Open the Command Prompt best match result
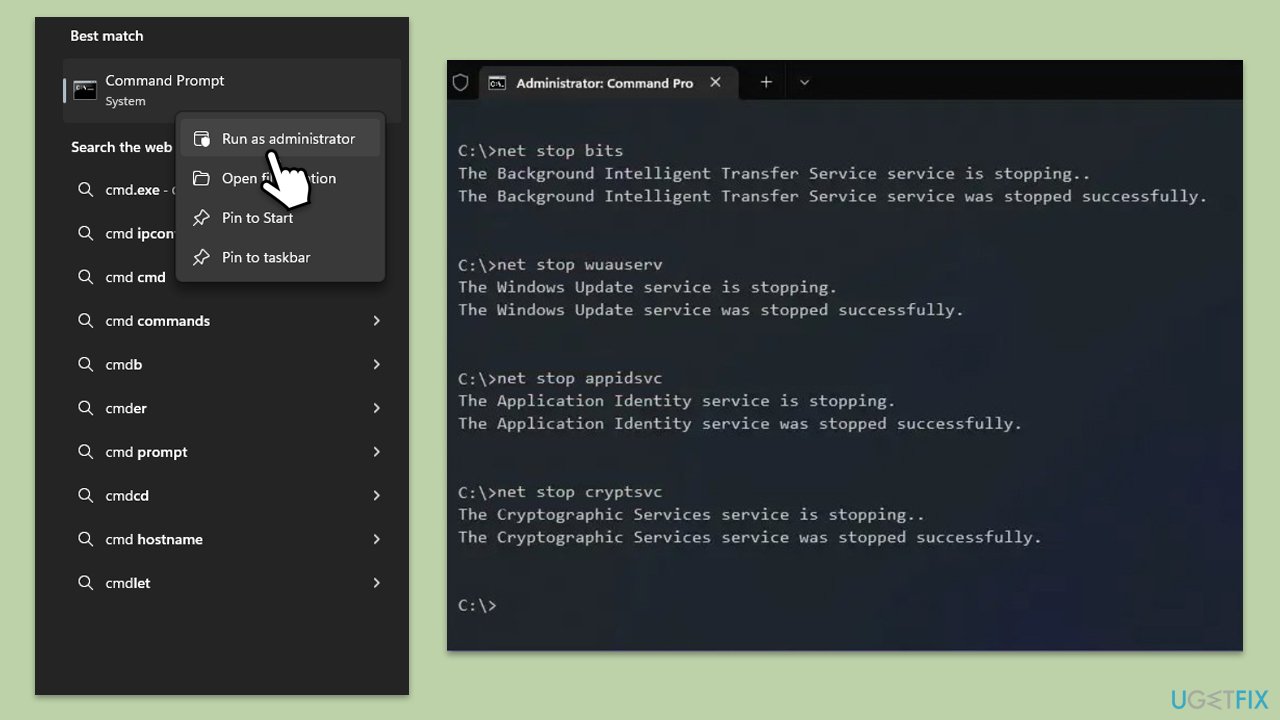Viewport: 1280px width, 720px height. [232, 90]
